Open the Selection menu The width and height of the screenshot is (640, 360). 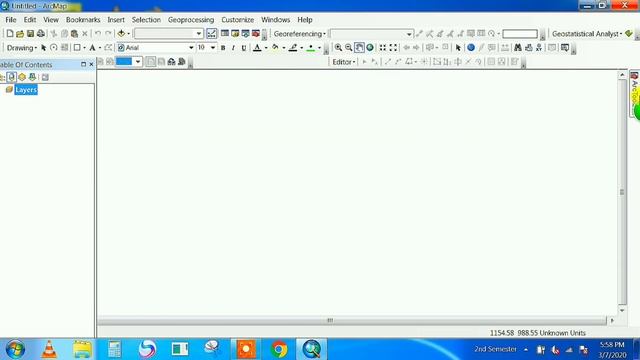coord(146,20)
